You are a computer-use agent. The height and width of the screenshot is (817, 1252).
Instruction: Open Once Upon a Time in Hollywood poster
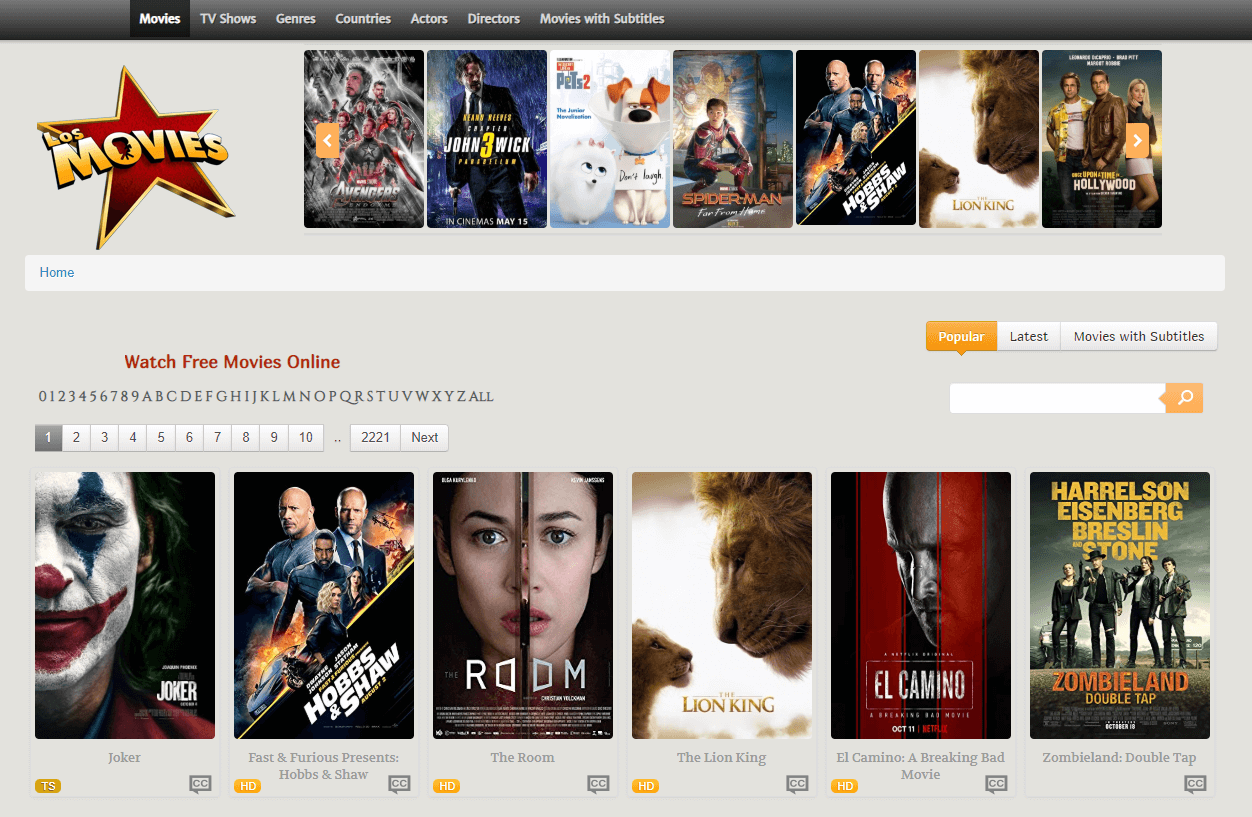tap(1102, 139)
